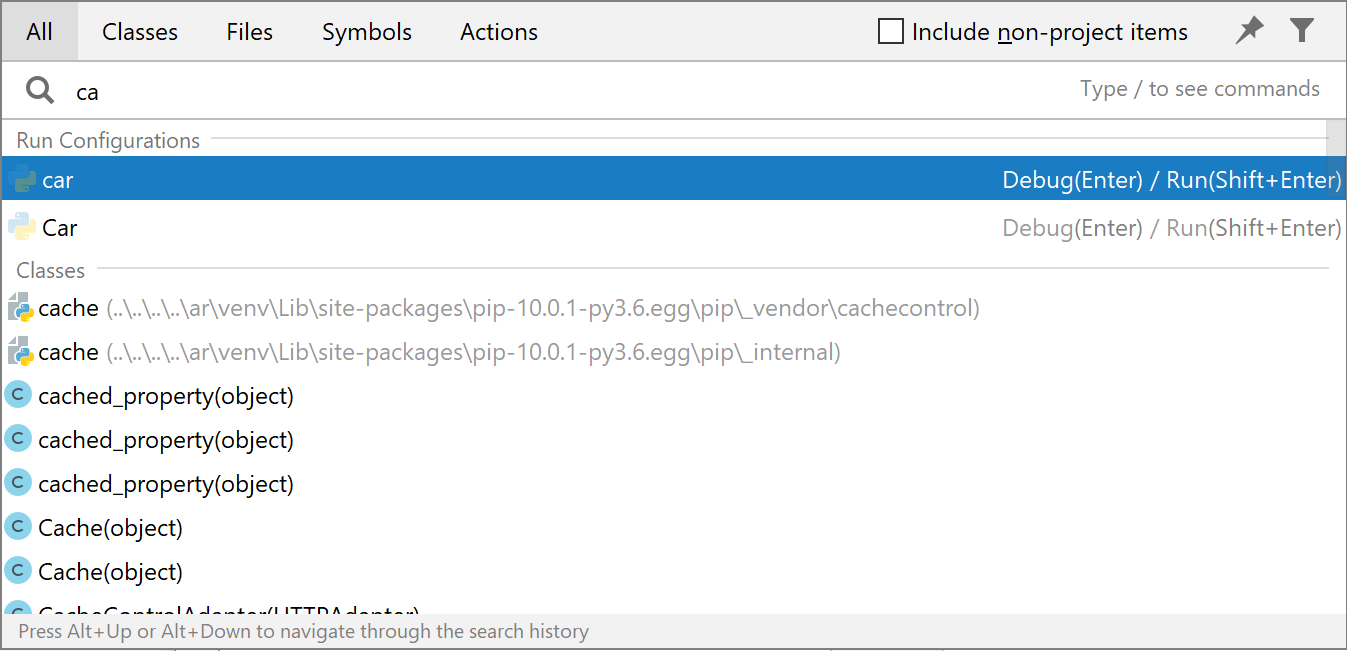
Task: Select the capitalized Car run configuration
Action: [x=673, y=227]
